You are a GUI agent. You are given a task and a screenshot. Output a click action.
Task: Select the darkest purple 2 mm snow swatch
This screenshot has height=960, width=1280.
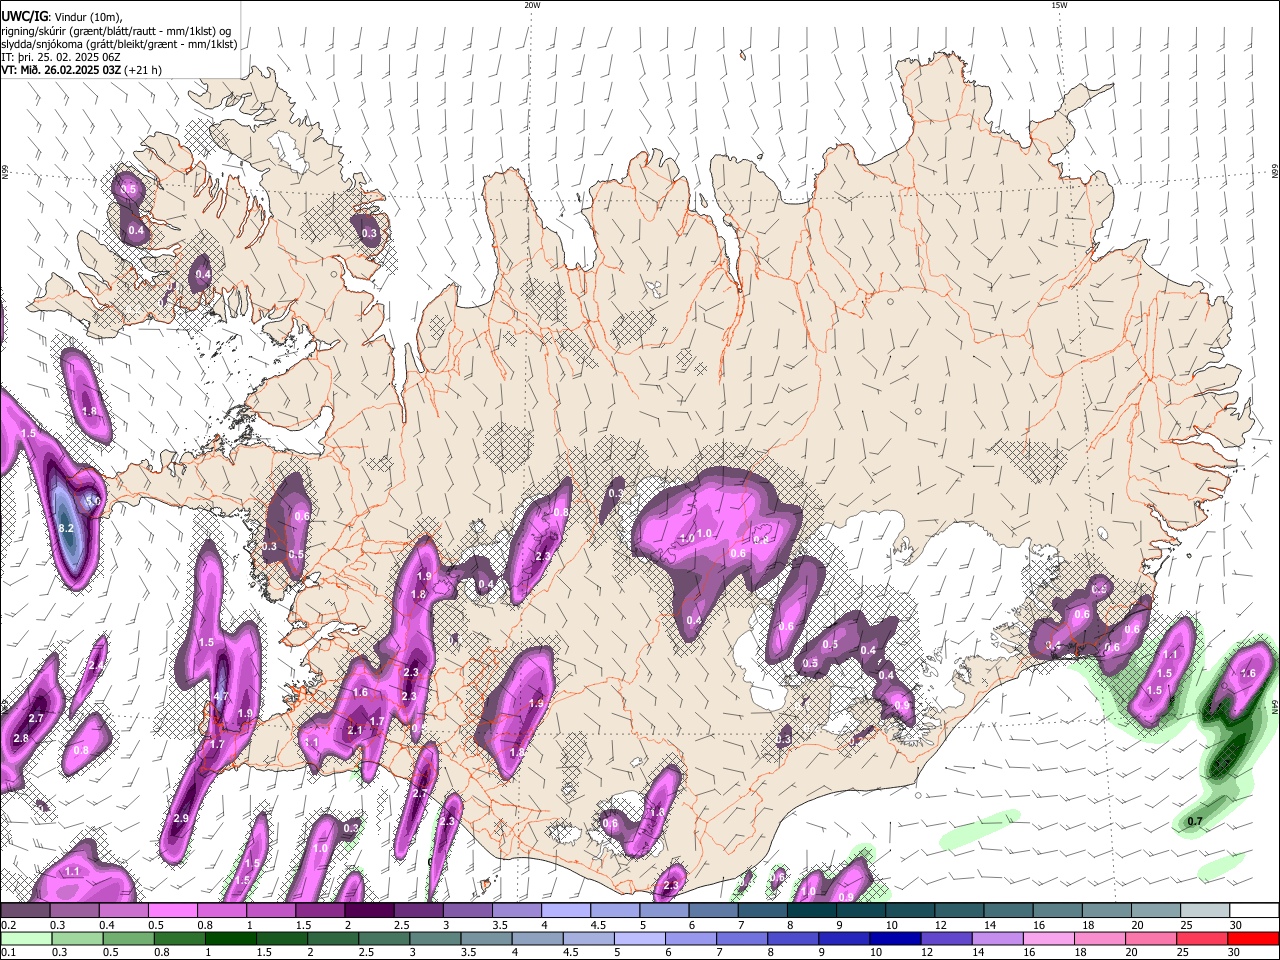click(x=369, y=910)
